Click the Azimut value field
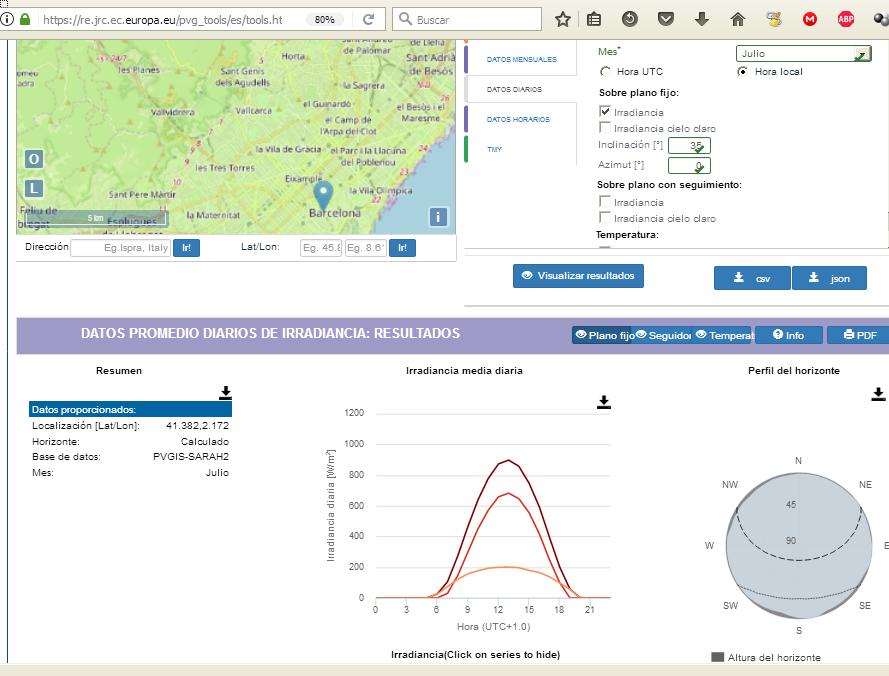 [x=689, y=166]
